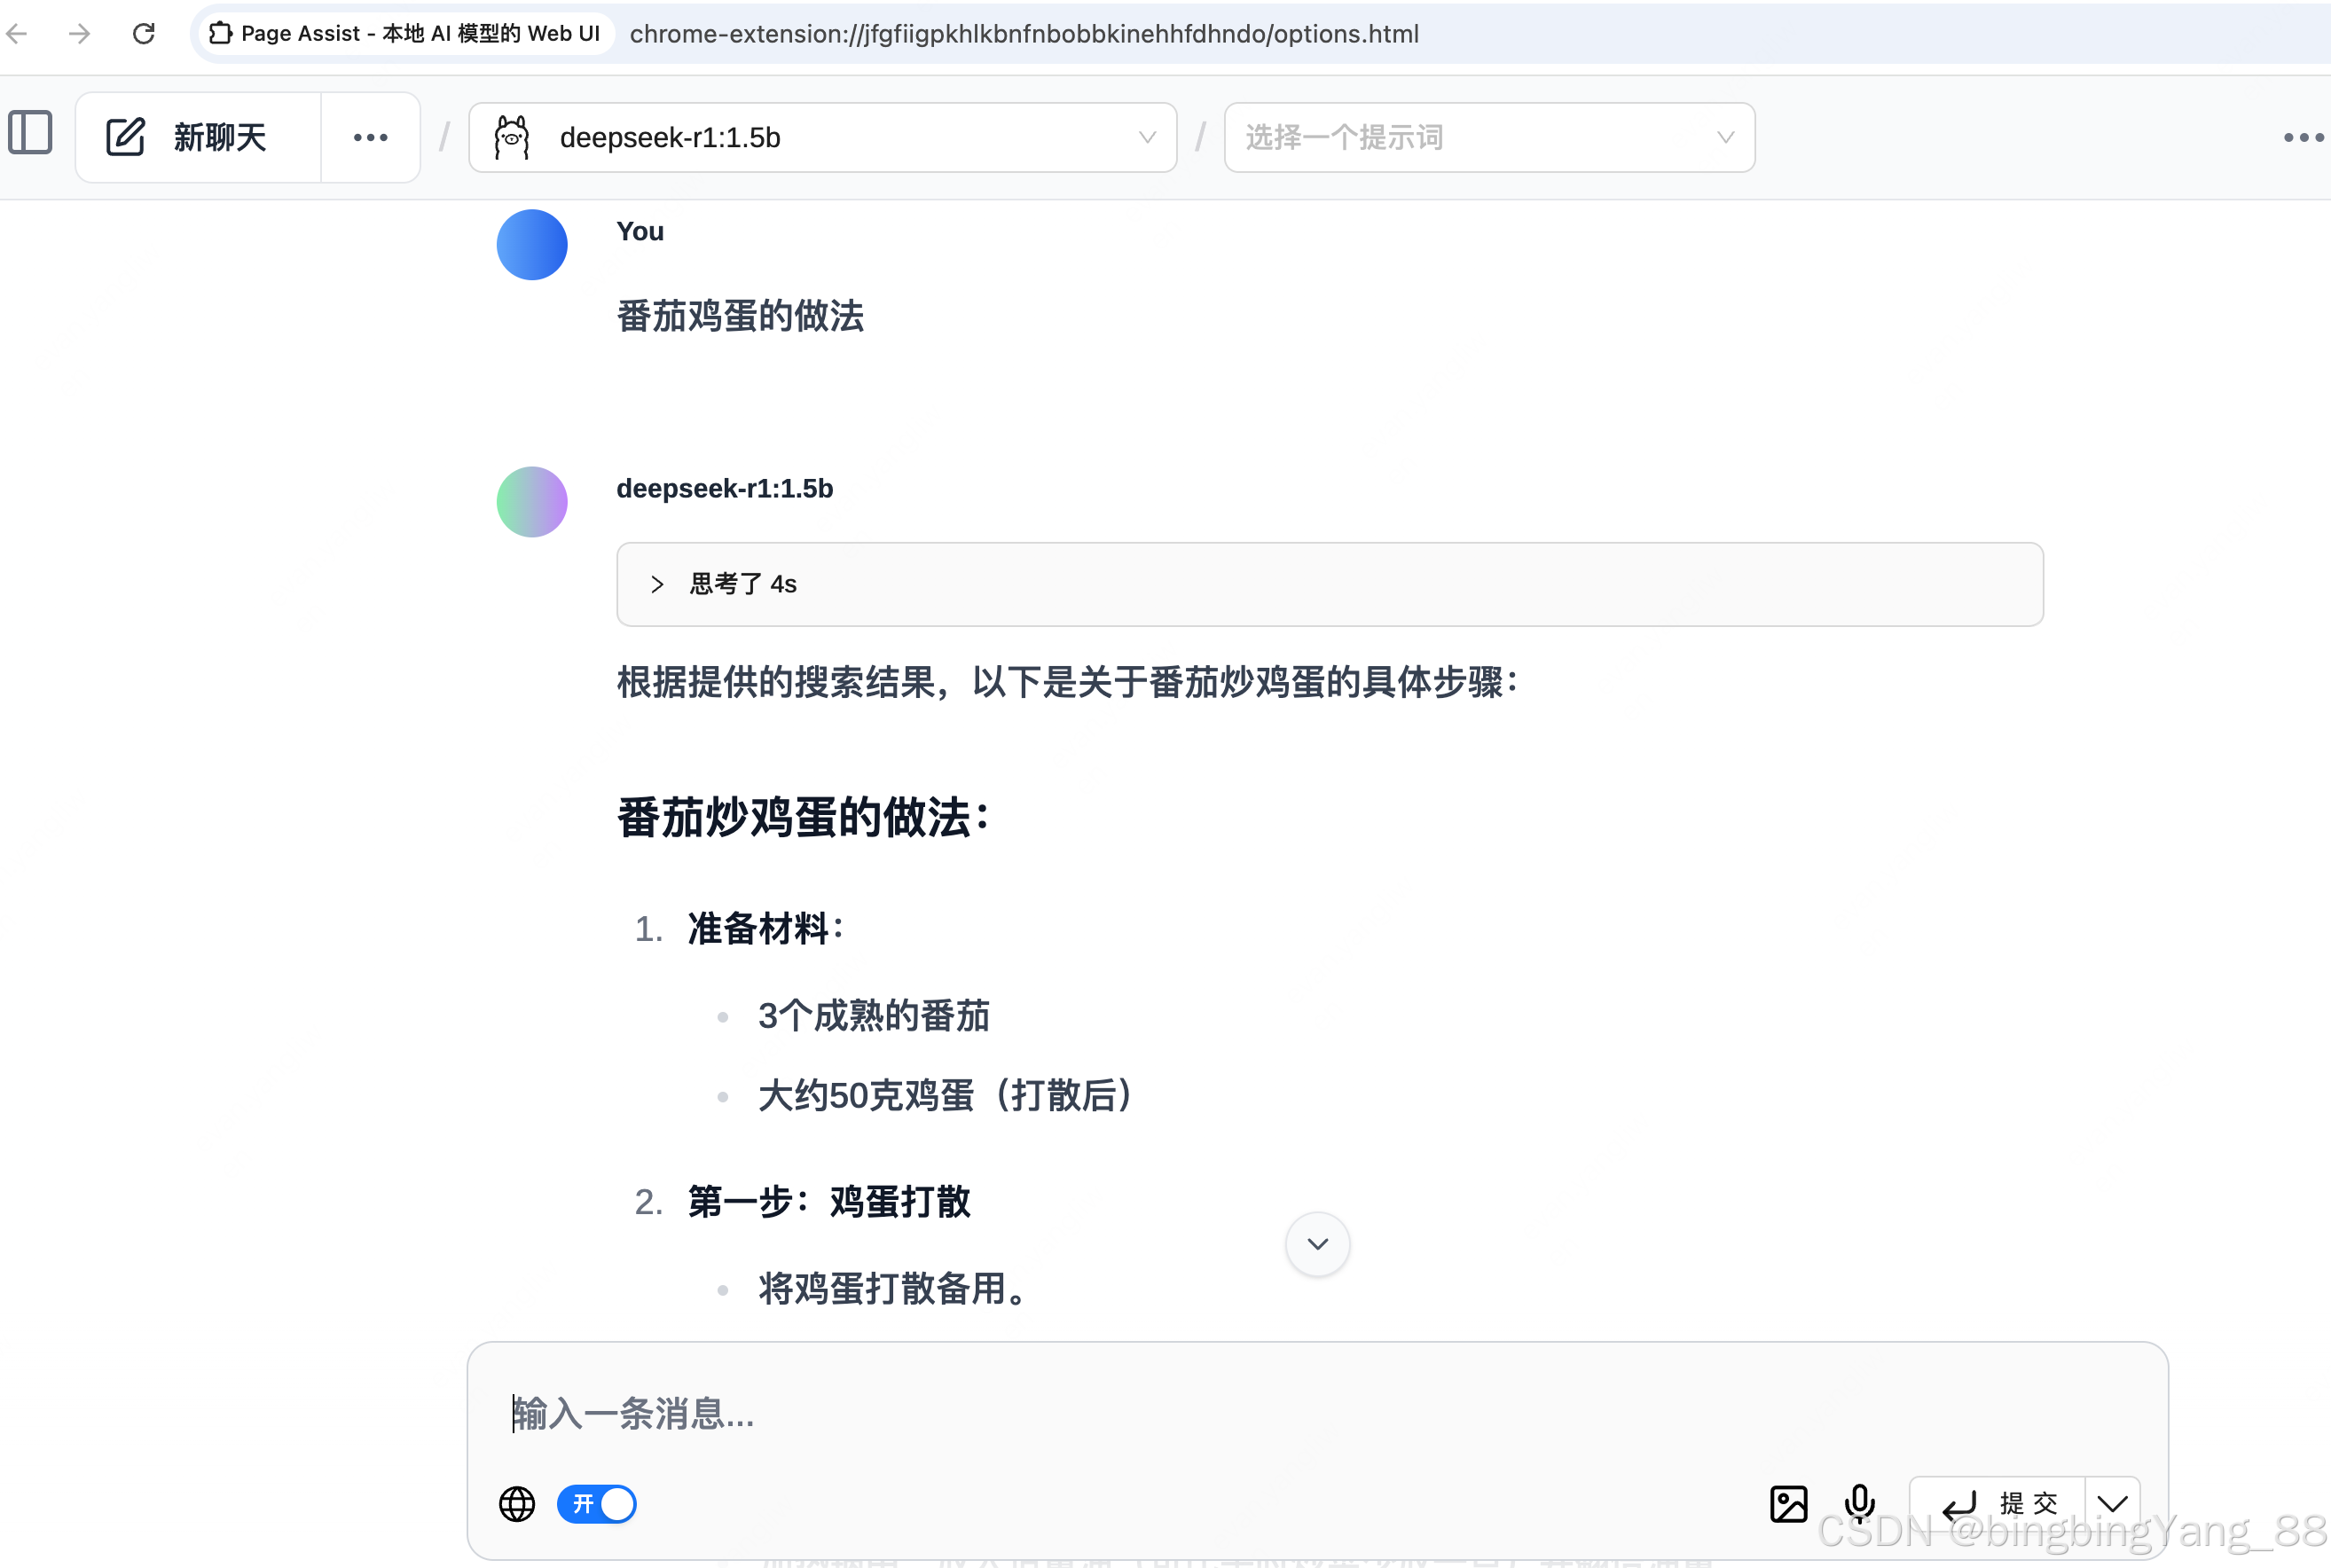The height and width of the screenshot is (1568, 2331).
Task: Click the 提交 submit button
Action: (1998, 1503)
